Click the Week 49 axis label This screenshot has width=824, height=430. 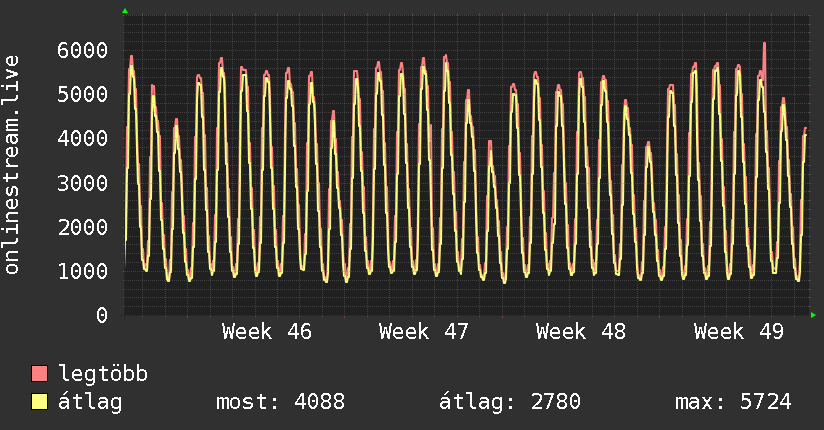[x=738, y=332]
